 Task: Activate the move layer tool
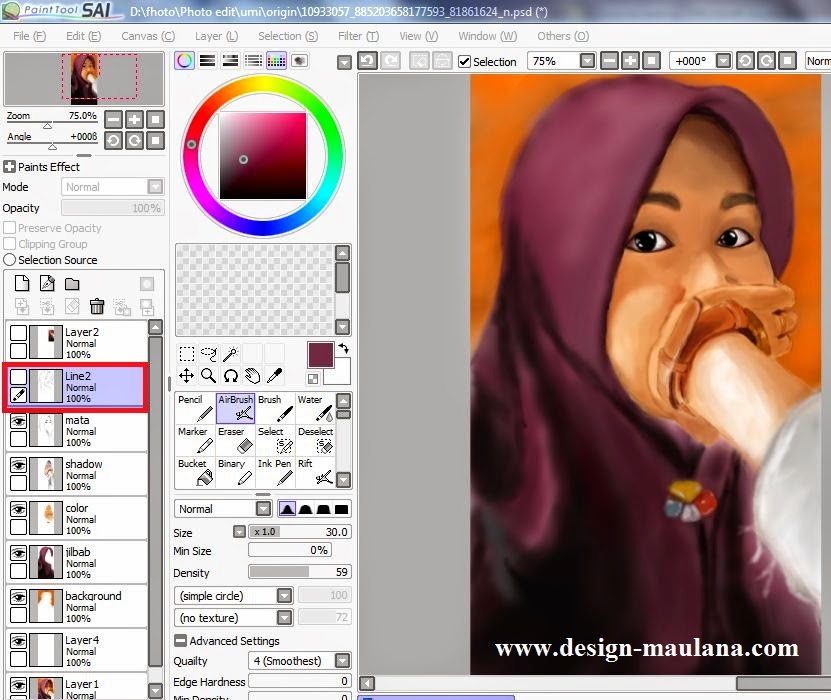pos(187,376)
